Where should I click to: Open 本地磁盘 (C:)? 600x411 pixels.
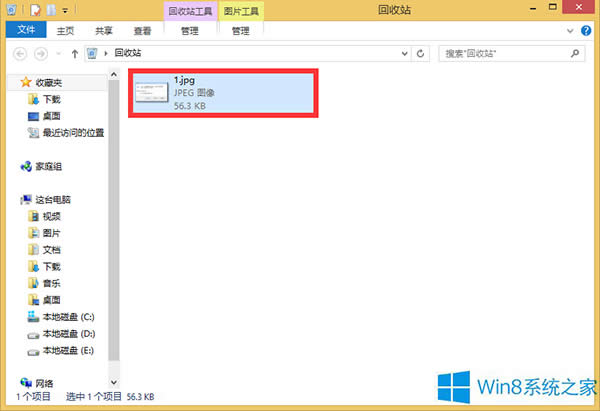pos(68,317)
